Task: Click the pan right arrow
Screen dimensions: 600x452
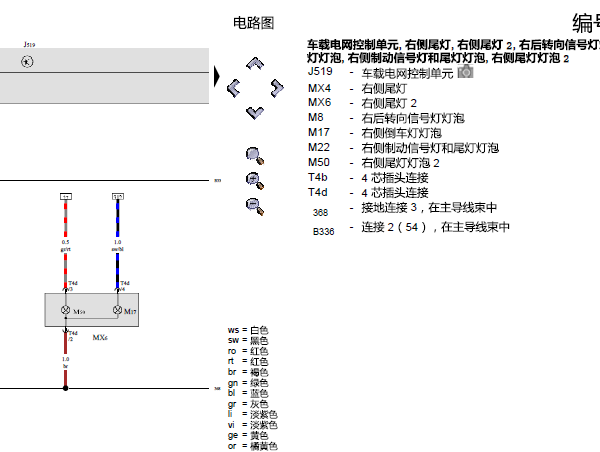Action: coord(277,88)
